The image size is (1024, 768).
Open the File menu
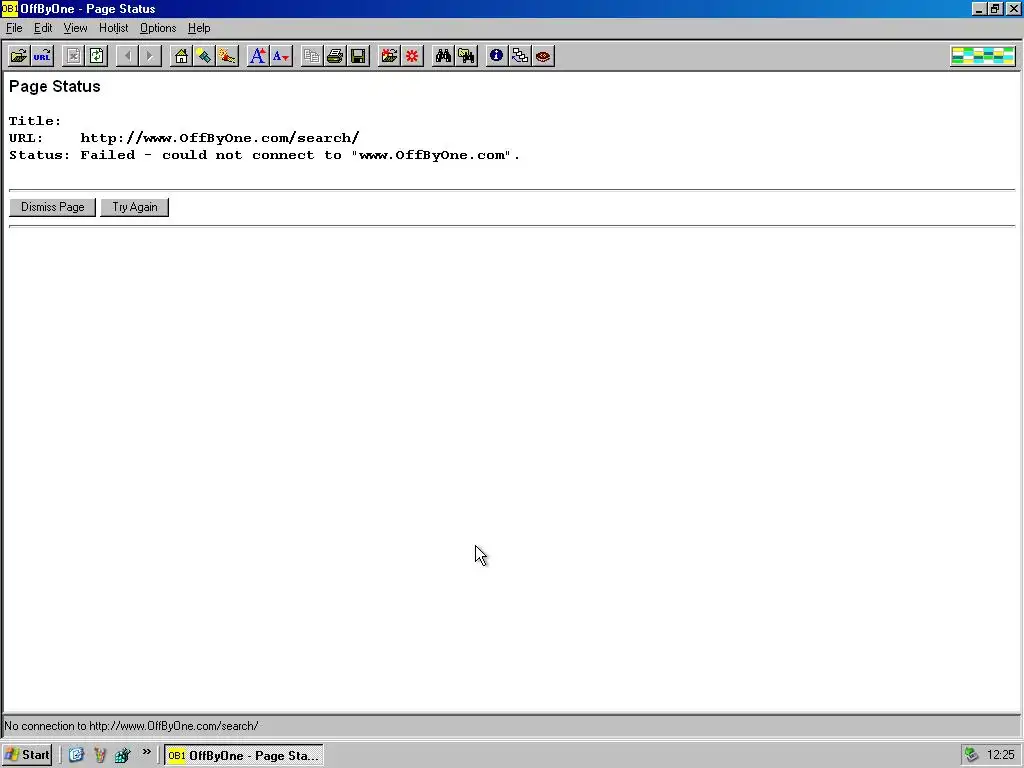coord(14,28)
